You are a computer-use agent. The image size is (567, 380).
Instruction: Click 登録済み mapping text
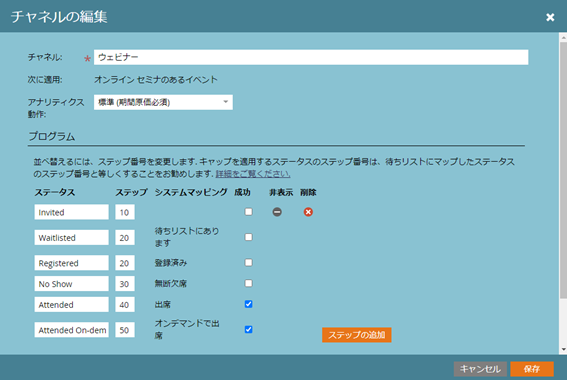point(171,263)
